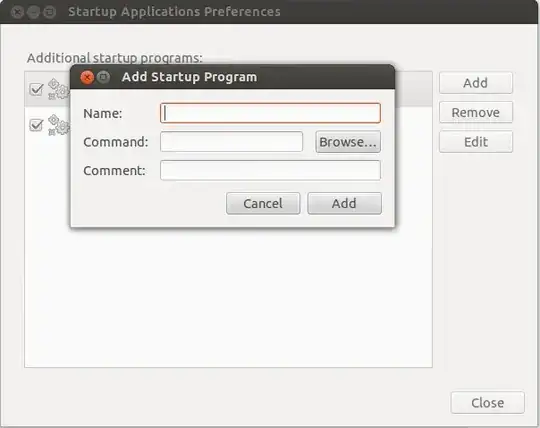Uncheck the first startup program checkbox
The width and height of the screenshot is (540, 428).
click(36, 89)
